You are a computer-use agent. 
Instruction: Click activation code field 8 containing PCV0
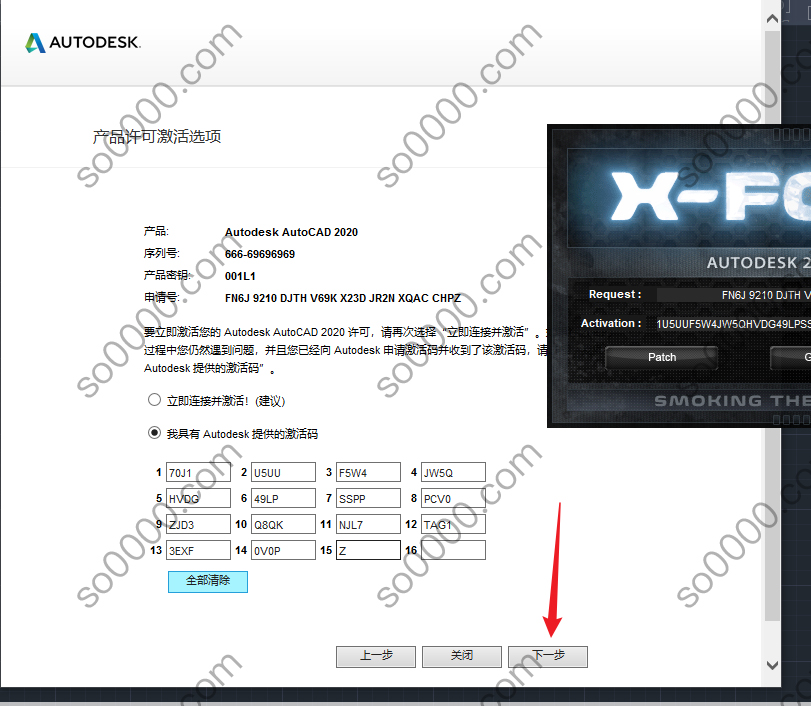[x=453, y=498]
